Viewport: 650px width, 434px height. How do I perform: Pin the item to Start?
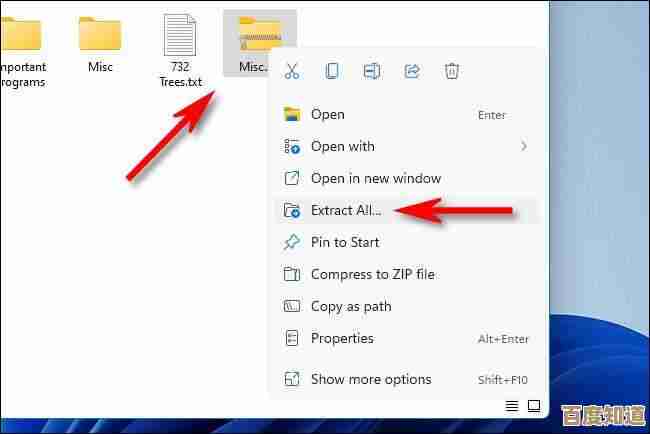345,242
